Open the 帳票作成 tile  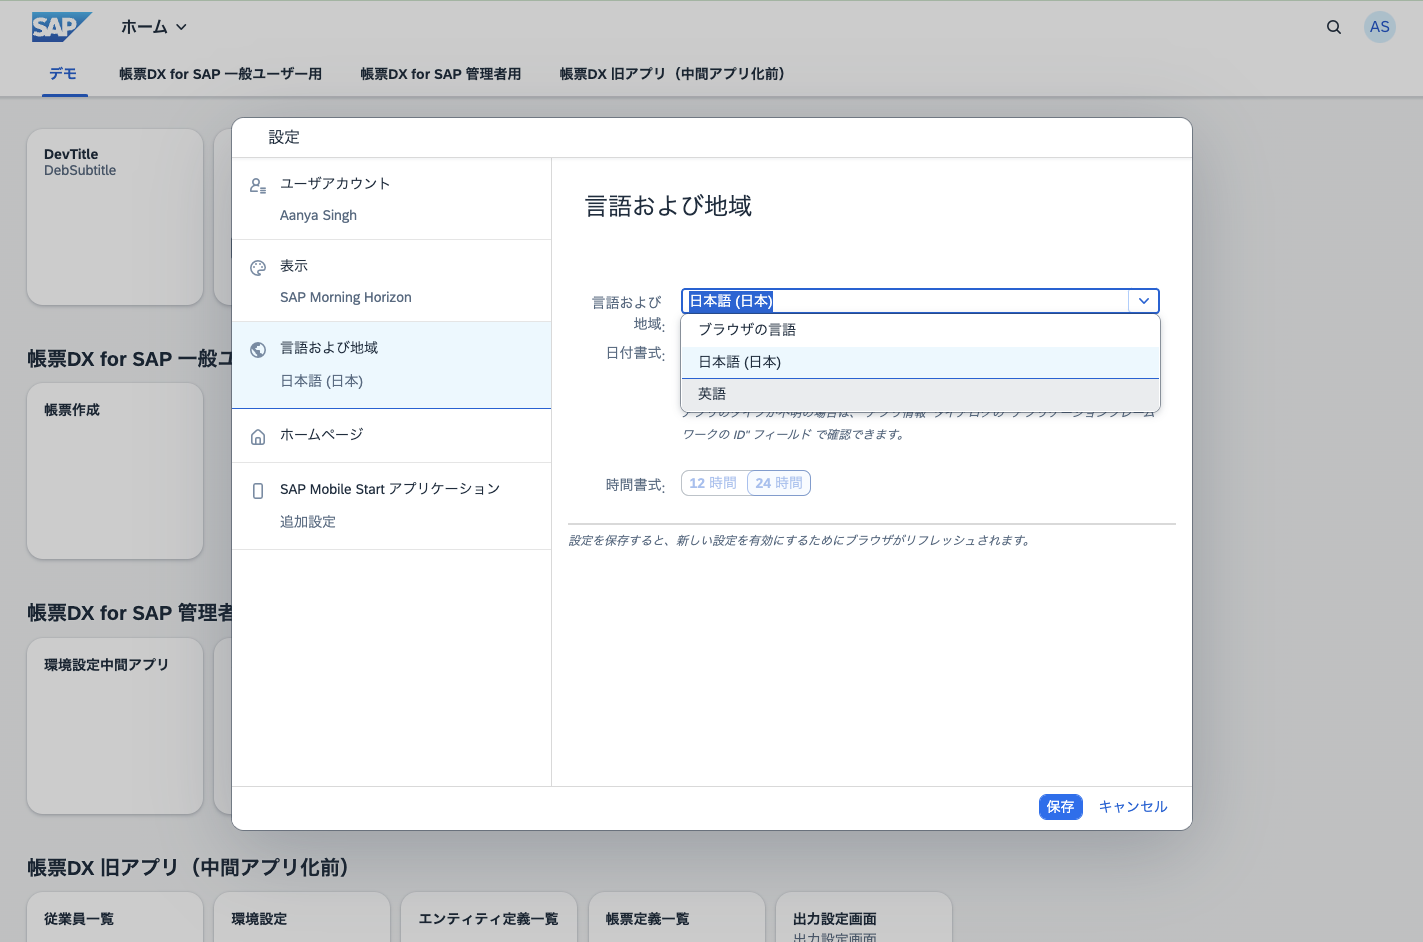click(115, 471)
